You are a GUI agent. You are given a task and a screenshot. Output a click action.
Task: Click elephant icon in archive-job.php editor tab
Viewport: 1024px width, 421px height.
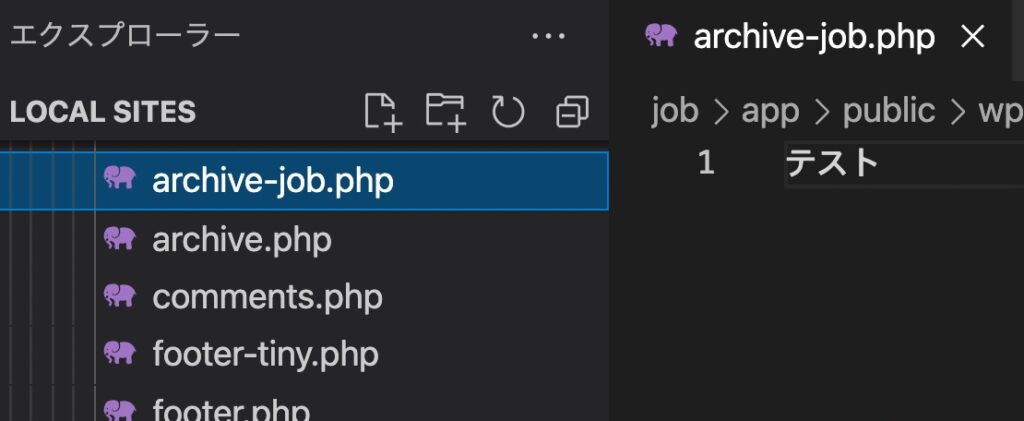[x=661, y=37]
